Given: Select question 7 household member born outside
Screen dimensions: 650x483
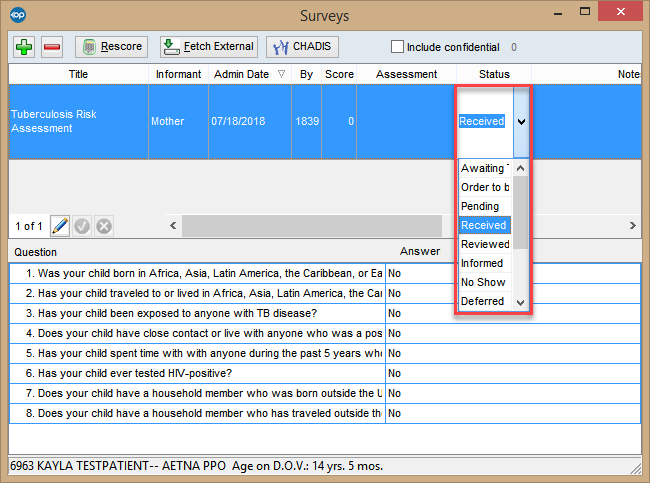Looking at the screenshot, I should (197, 393).
